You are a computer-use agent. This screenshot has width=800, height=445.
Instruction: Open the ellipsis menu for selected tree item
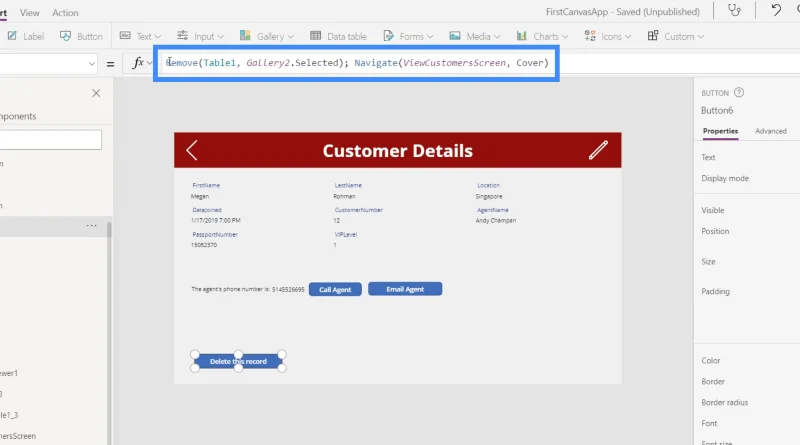coord(91,226)
